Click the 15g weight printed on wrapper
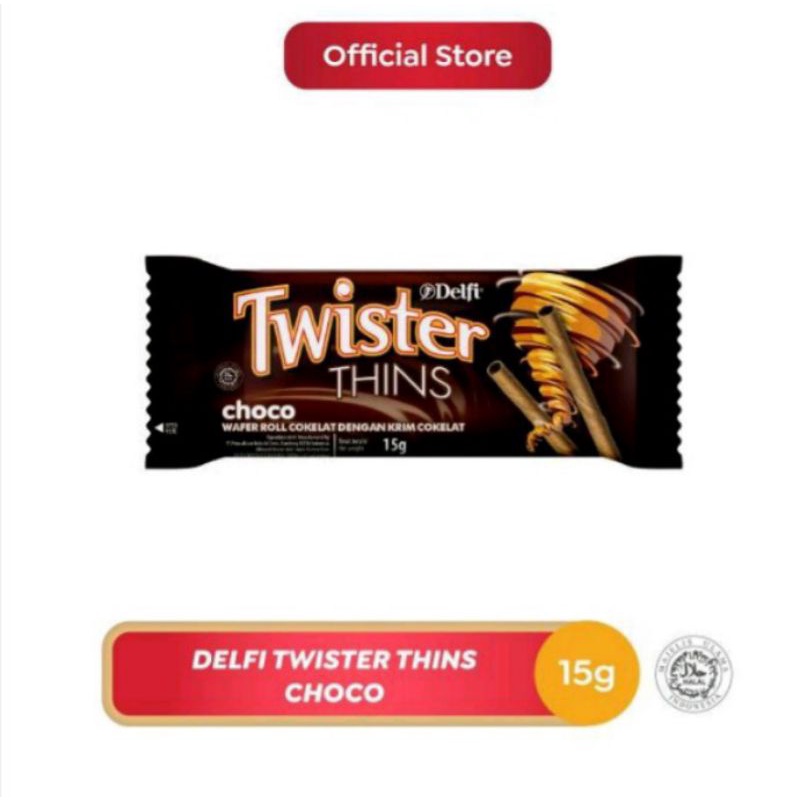 tap(395, 445)
